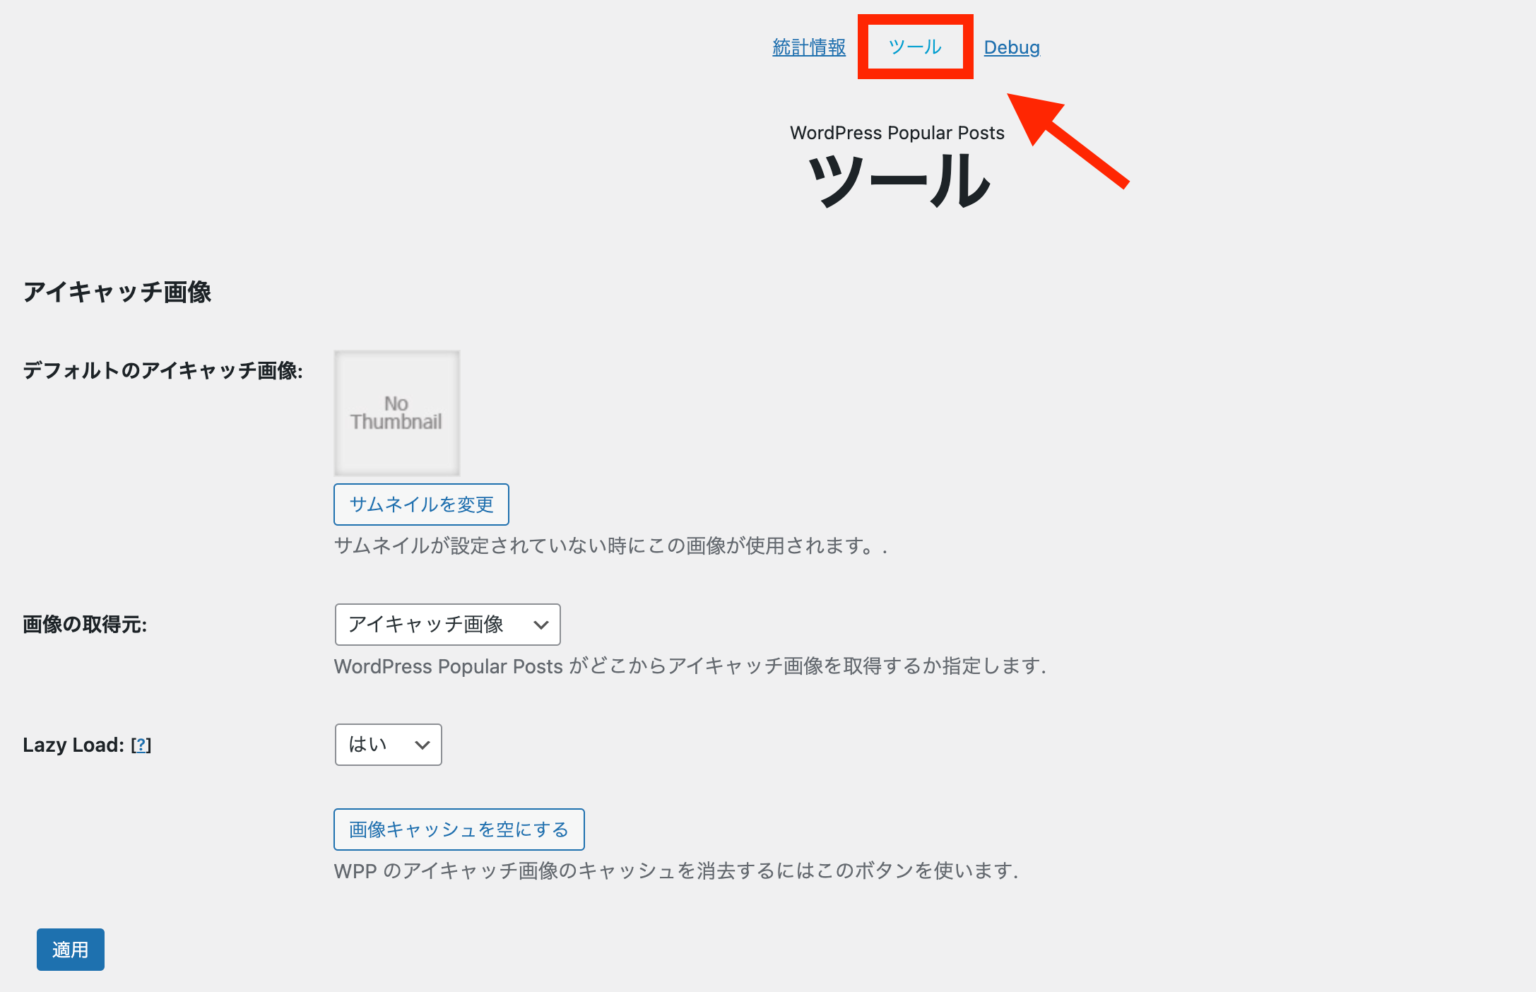Open the 統計情報 tab
The height and width of the screenshot is (992, 1536).
click(x=808, y=47)
